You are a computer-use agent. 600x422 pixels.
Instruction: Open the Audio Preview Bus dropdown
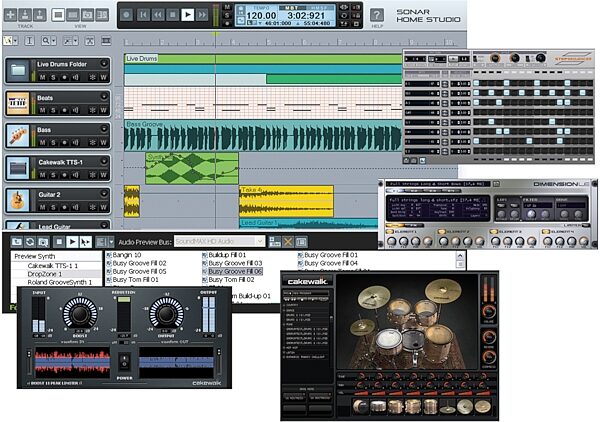click(260, 241)
